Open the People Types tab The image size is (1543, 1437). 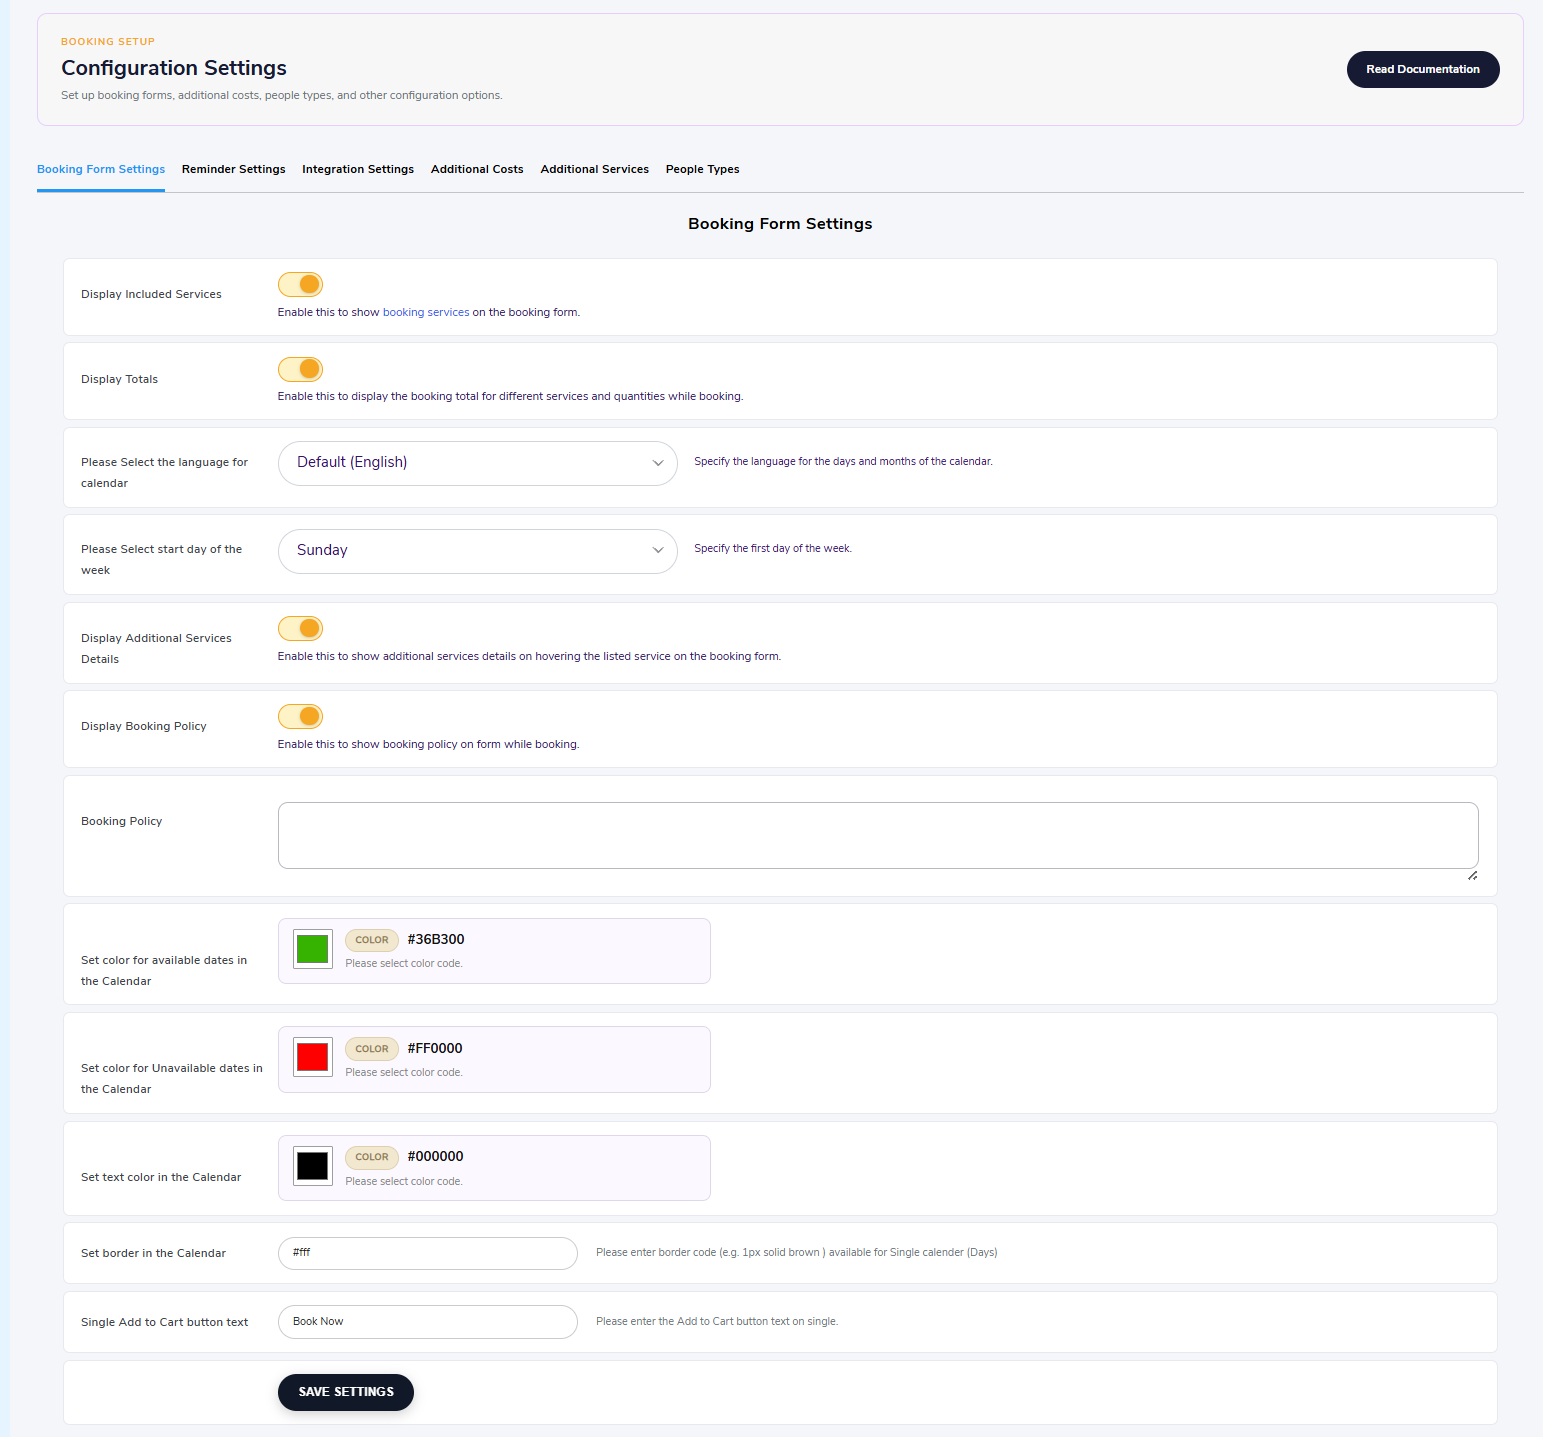703,169
